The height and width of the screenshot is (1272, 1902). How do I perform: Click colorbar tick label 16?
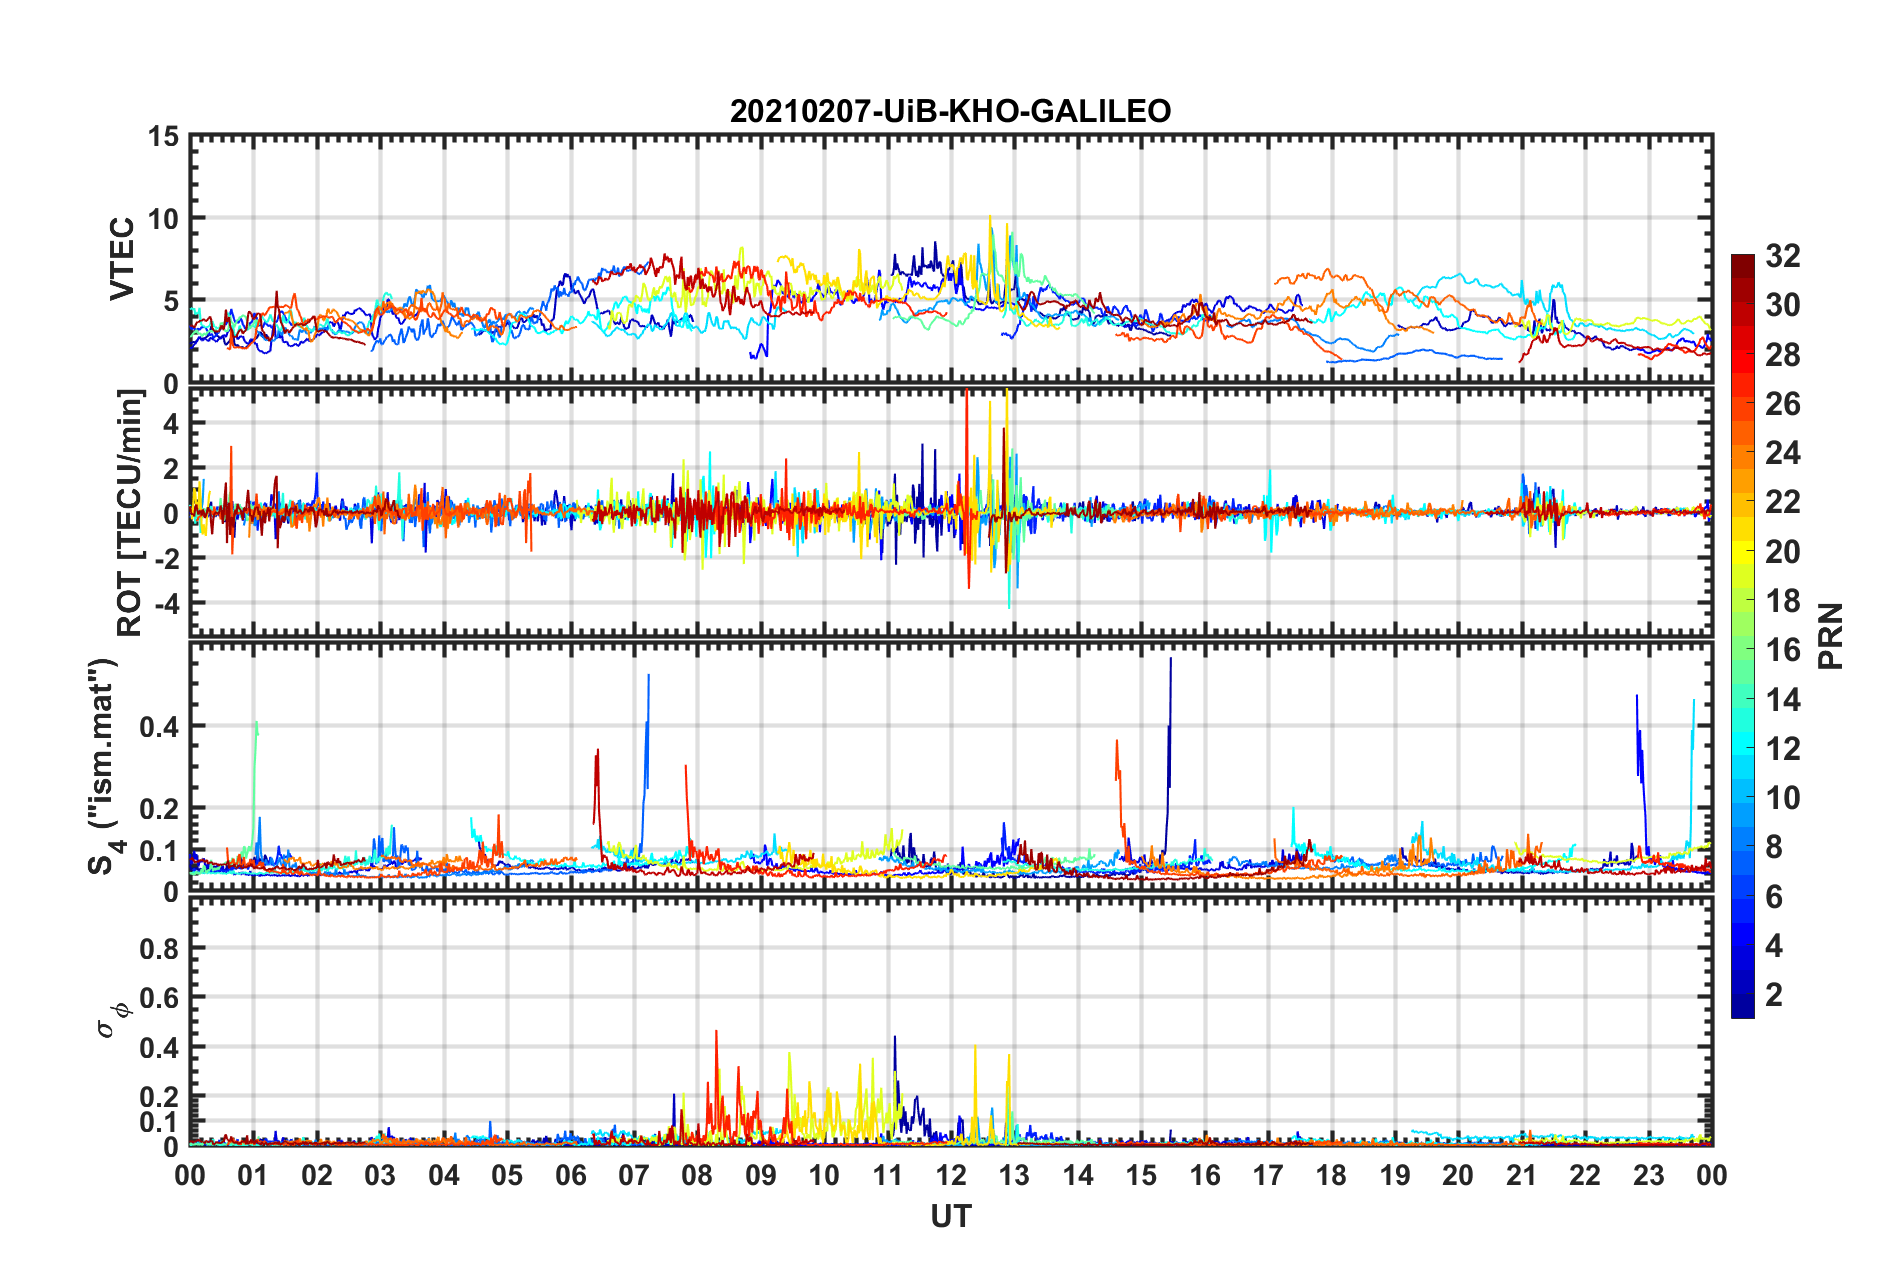pyautogui.click(x=1783, y=650)
